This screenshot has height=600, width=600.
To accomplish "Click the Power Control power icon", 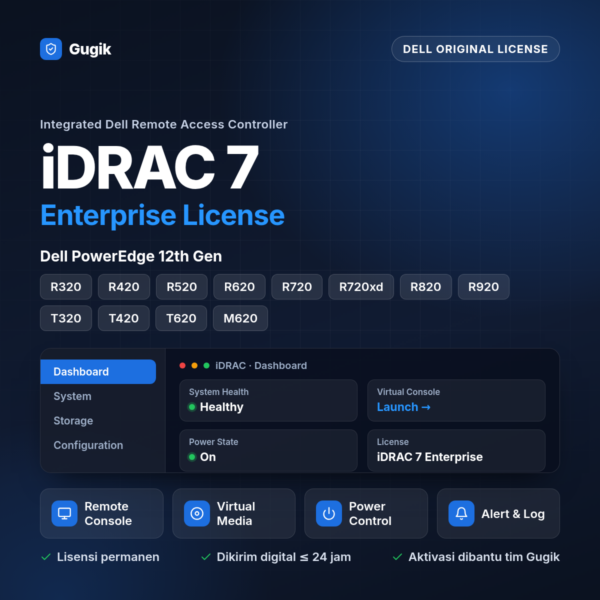I will [329, 514].
